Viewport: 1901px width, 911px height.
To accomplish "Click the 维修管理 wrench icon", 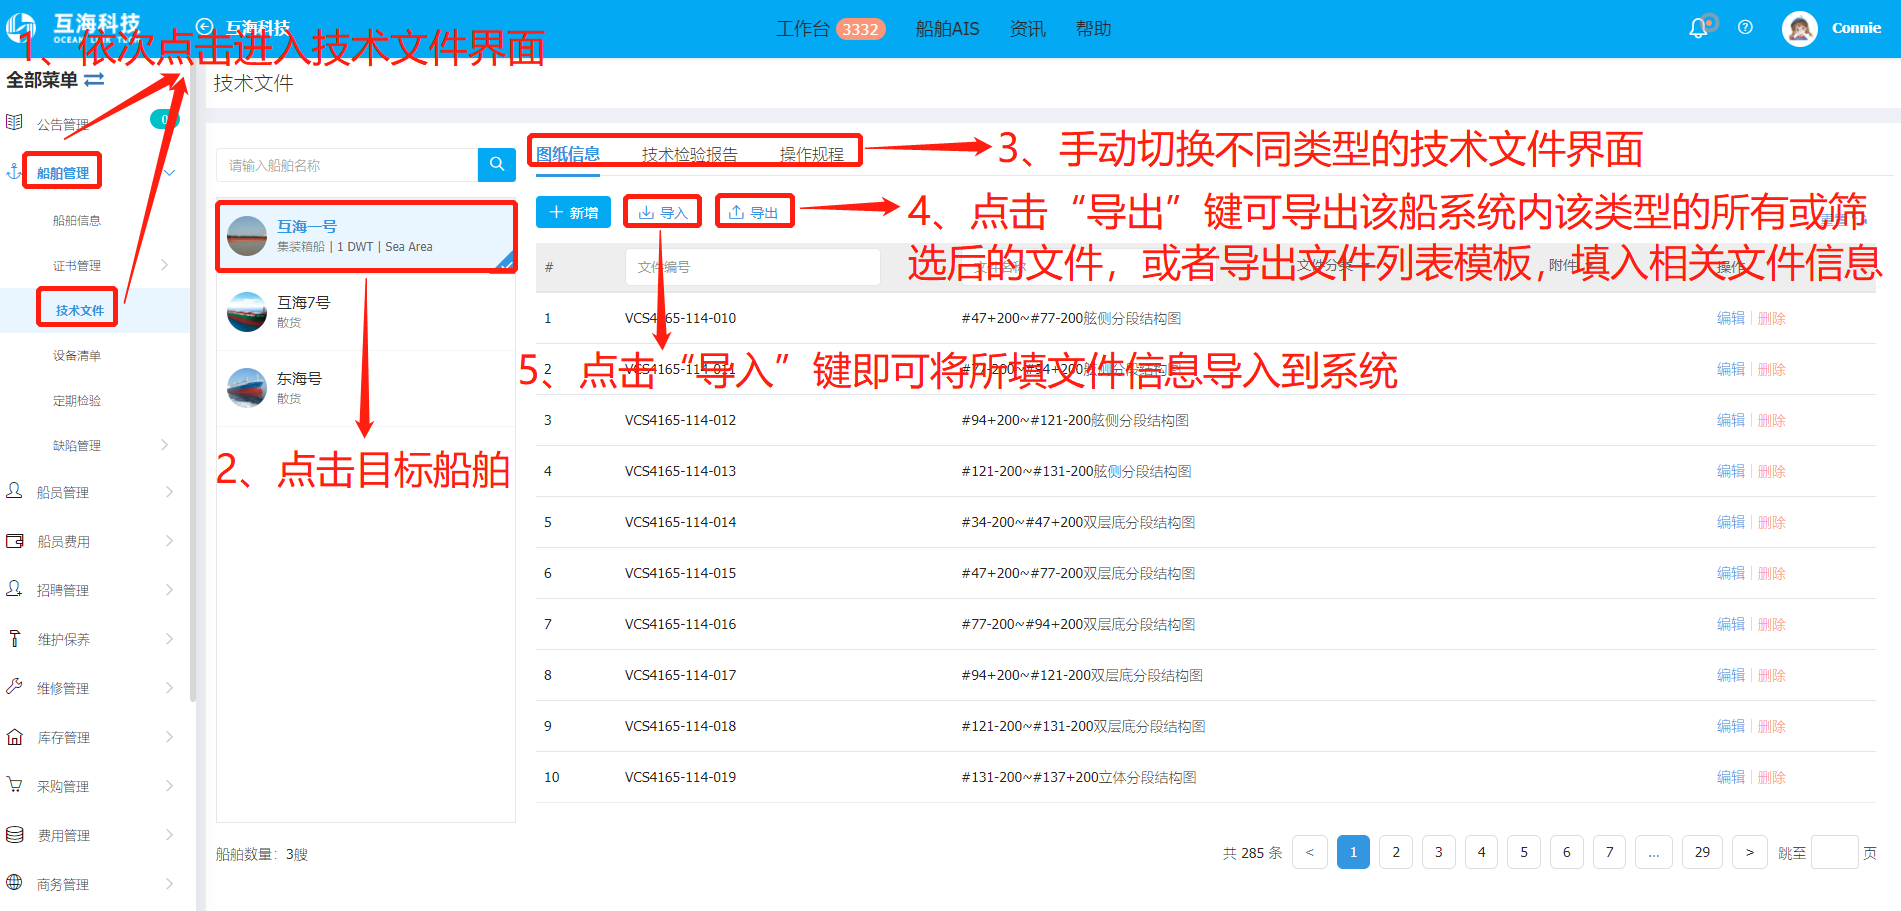I will pos(14,687).
